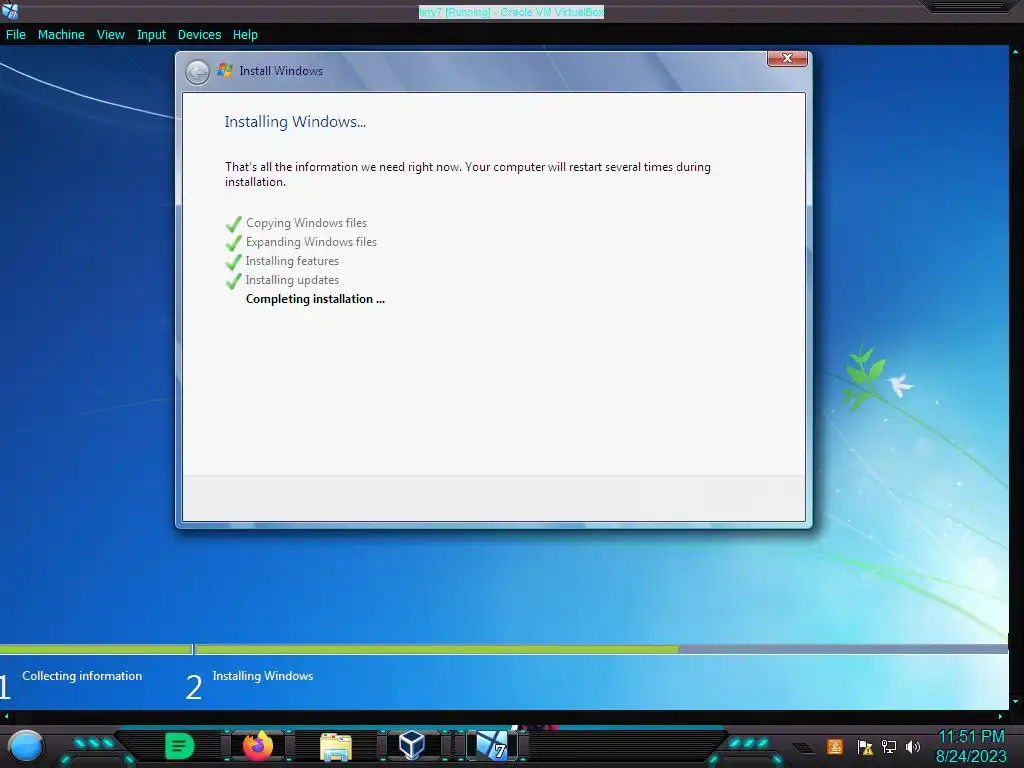Click the volume speaker tray icon
The image size is (1024, 768).
(x=912, y=746)
